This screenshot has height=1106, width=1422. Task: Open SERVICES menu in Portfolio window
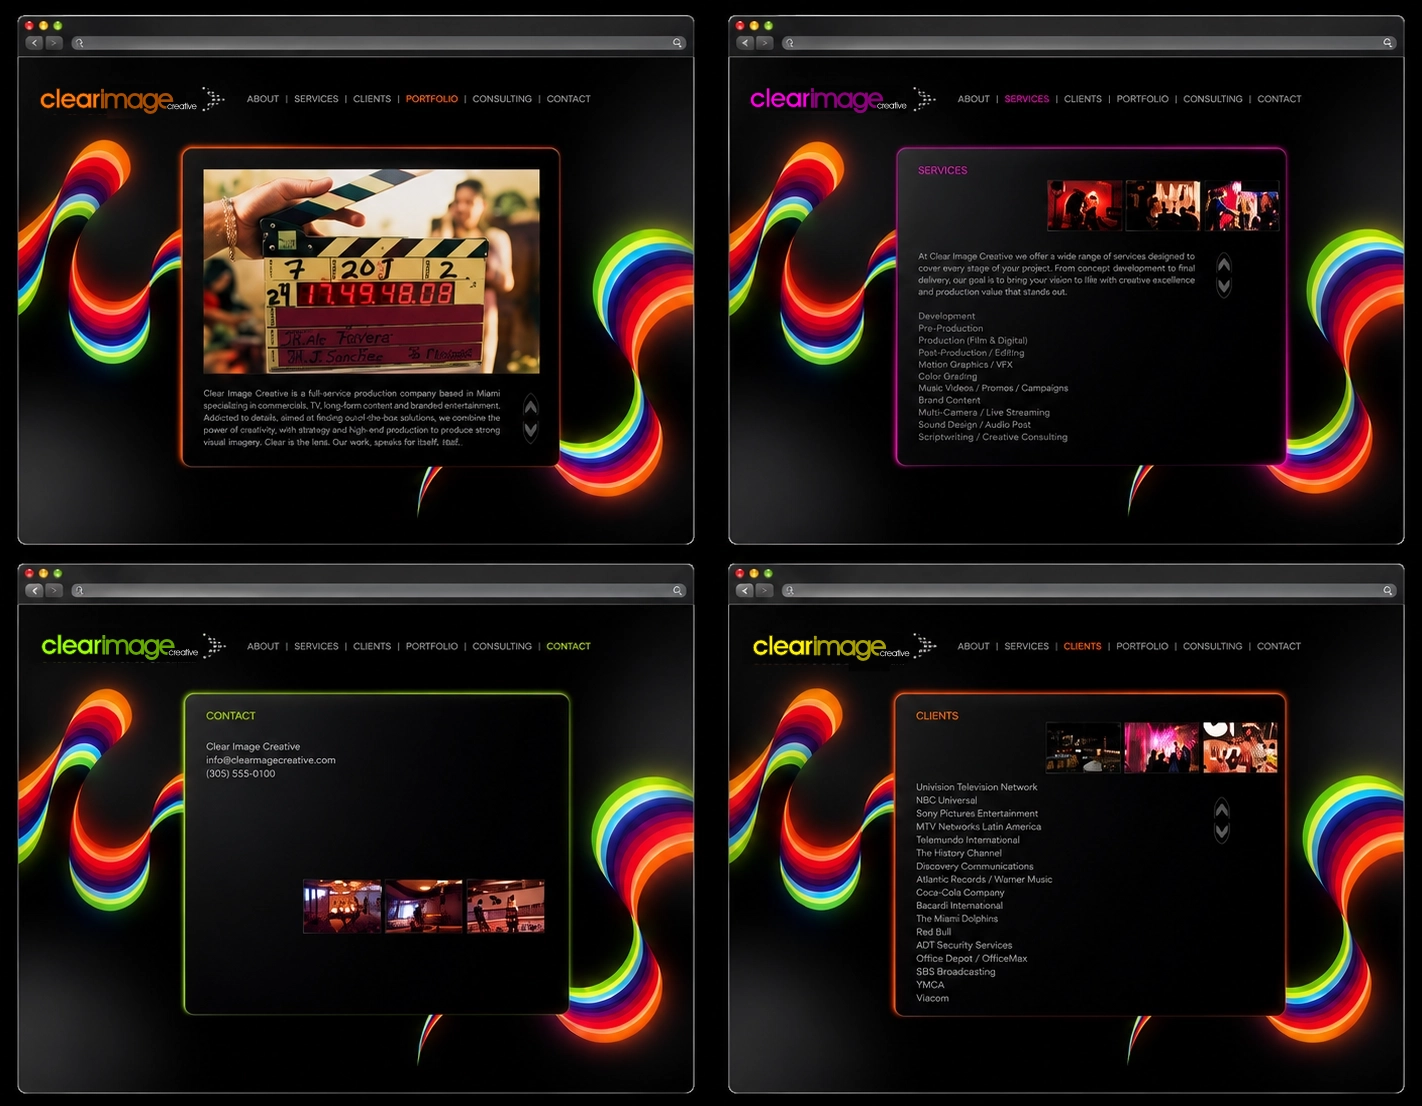(x=316, y=99)
